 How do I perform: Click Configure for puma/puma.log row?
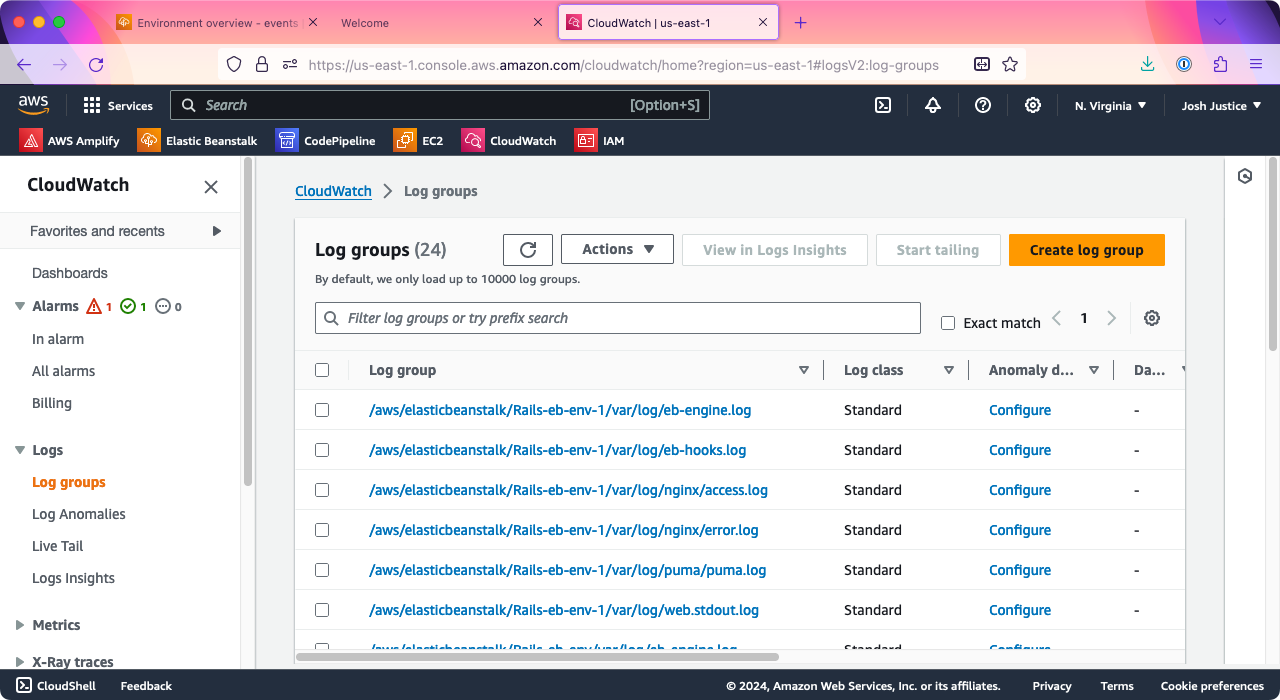[x=1020, y=570]
